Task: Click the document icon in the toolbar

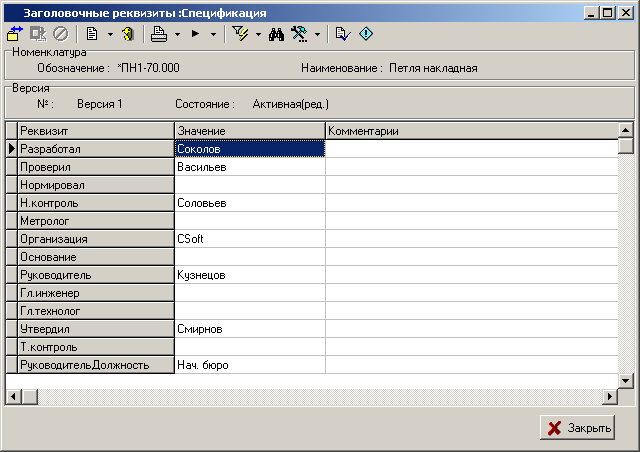Action: 92,33
